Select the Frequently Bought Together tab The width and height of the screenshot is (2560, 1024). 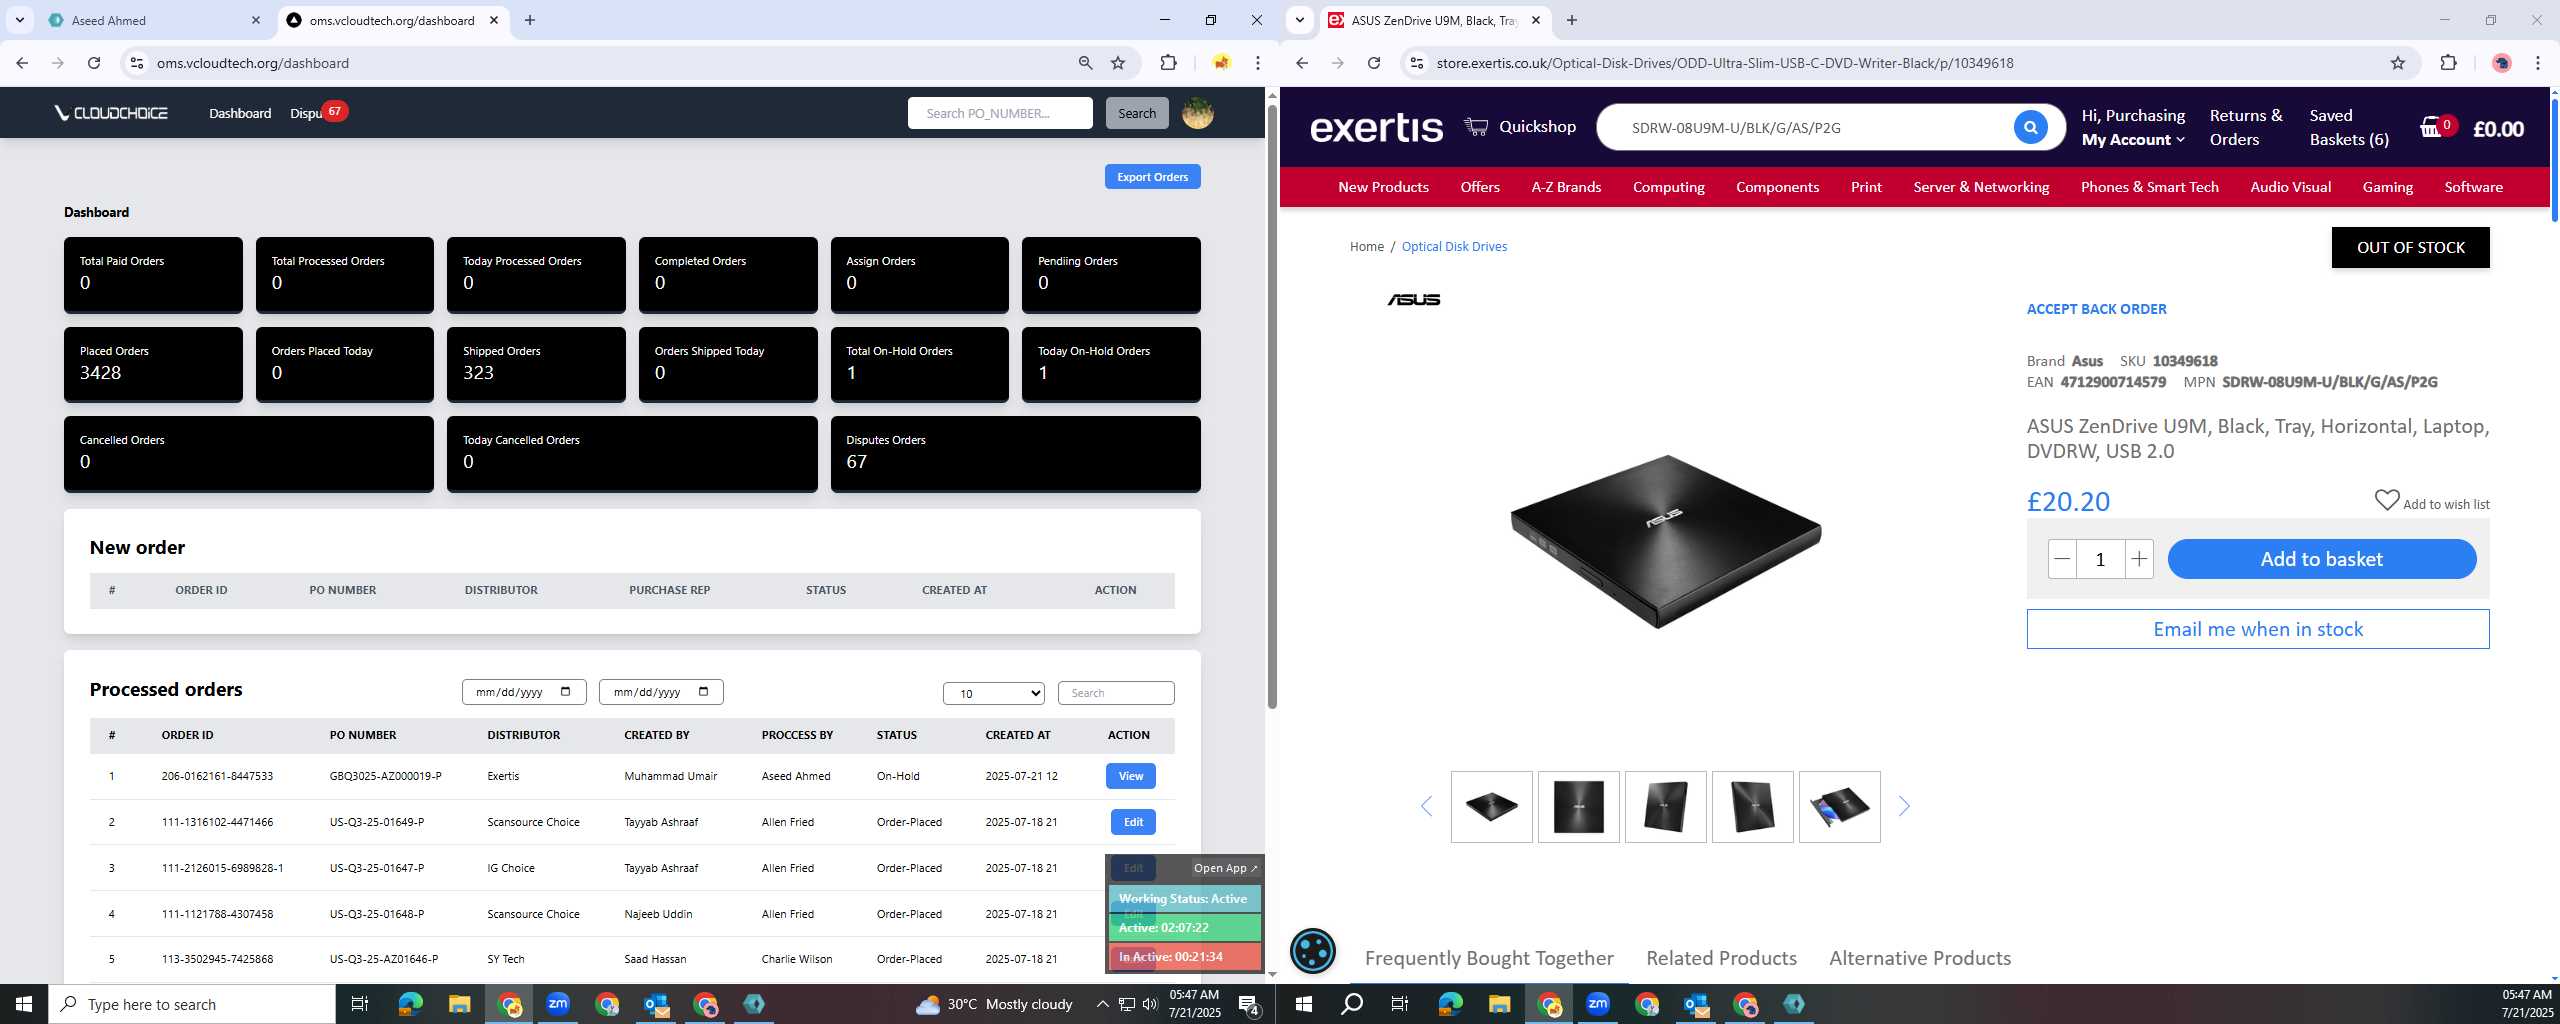point(1488,958)
